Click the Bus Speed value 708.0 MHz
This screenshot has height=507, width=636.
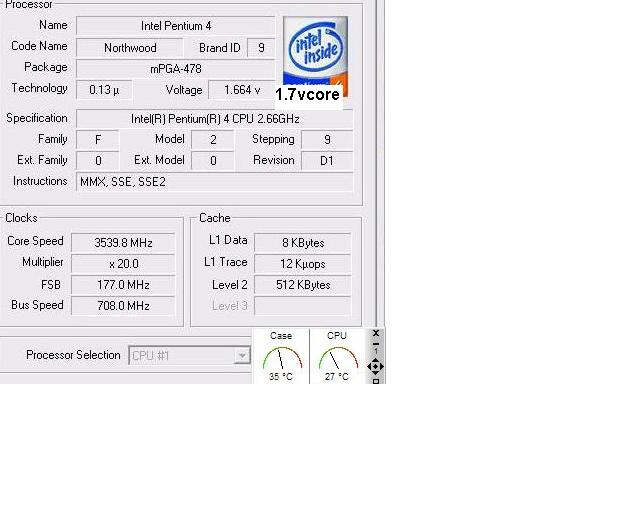click(123, 305)
